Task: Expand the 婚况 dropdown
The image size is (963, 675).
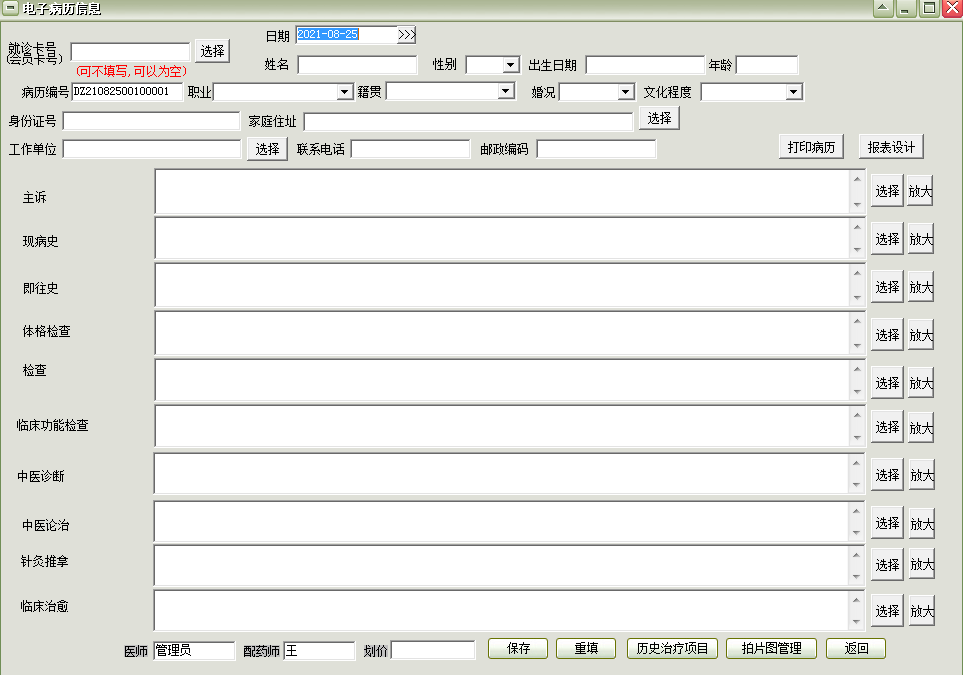Action: (x=625, y=92)
